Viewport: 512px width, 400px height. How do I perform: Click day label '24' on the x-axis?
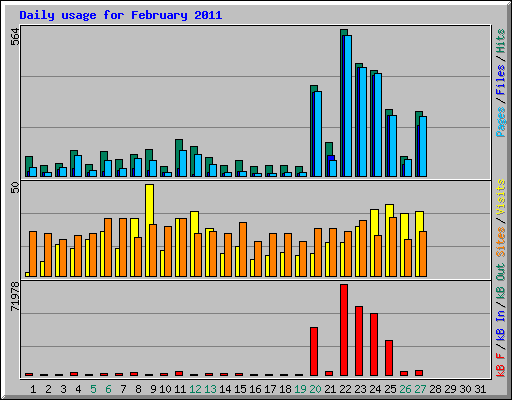(x=375, y=389)
